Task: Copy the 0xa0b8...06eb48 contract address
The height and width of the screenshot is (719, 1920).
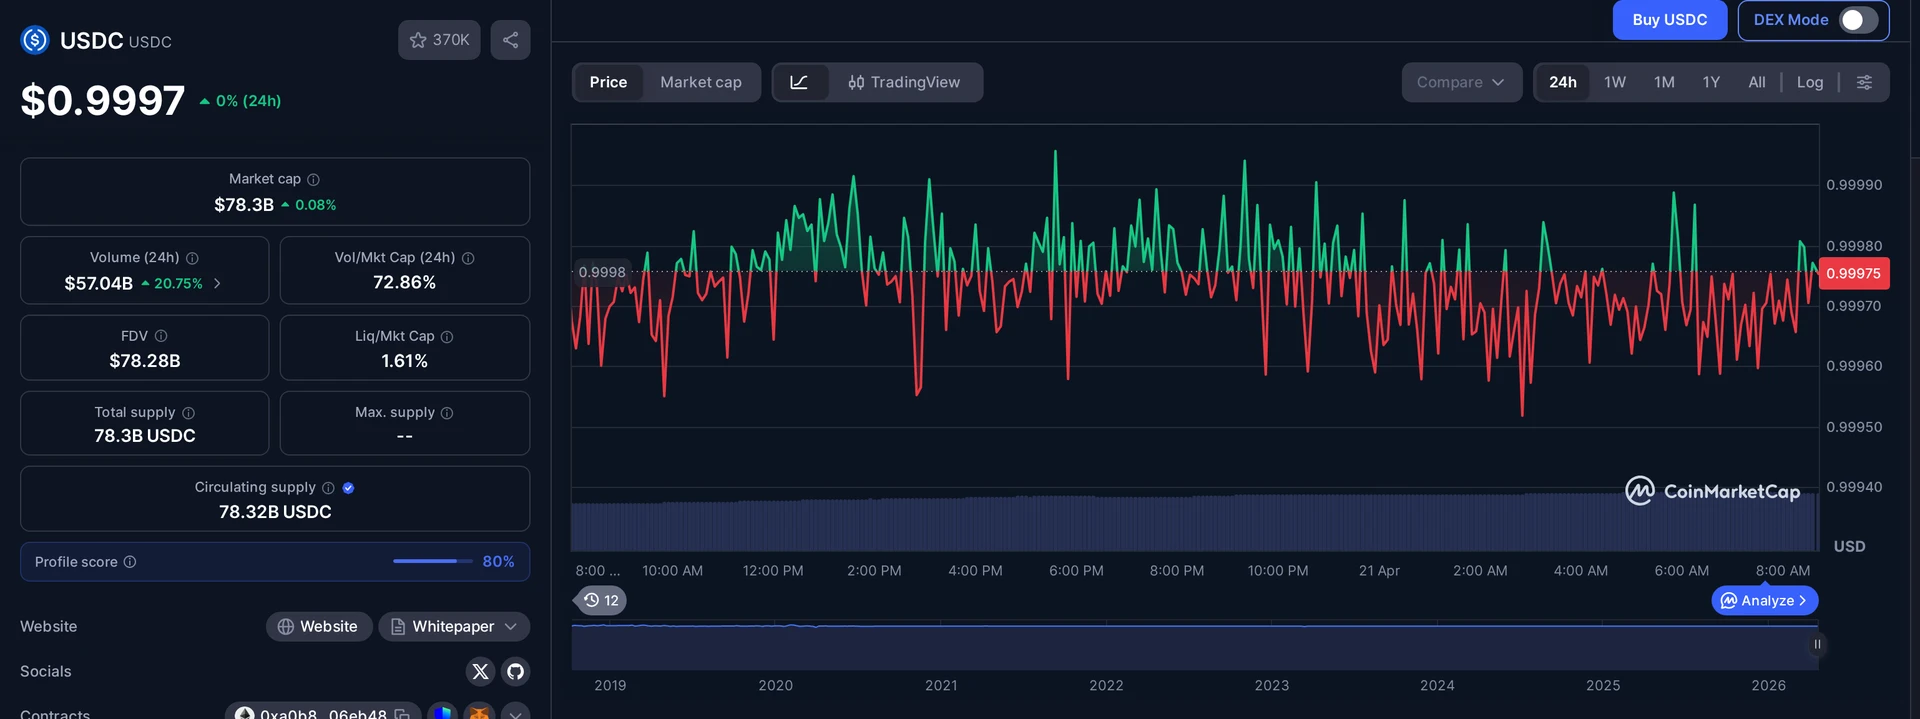Action: (402, 714)
